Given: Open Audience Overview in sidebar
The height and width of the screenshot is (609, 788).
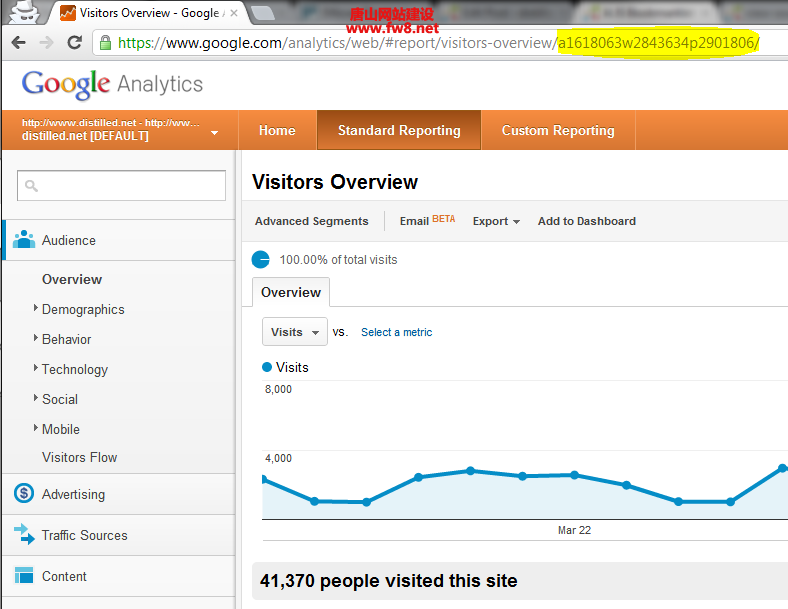Looking at the screenshot, I should (x=72, y=279).
